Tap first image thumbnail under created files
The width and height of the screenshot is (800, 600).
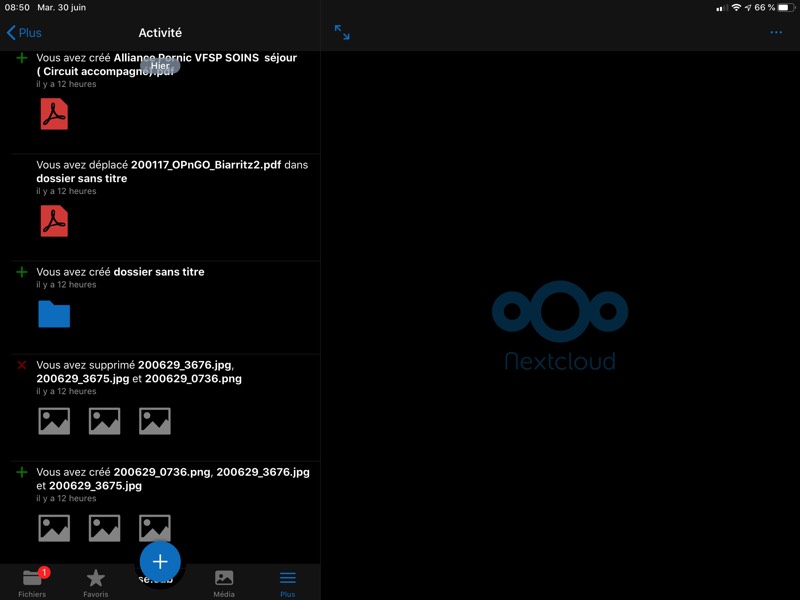click(54, 528)
